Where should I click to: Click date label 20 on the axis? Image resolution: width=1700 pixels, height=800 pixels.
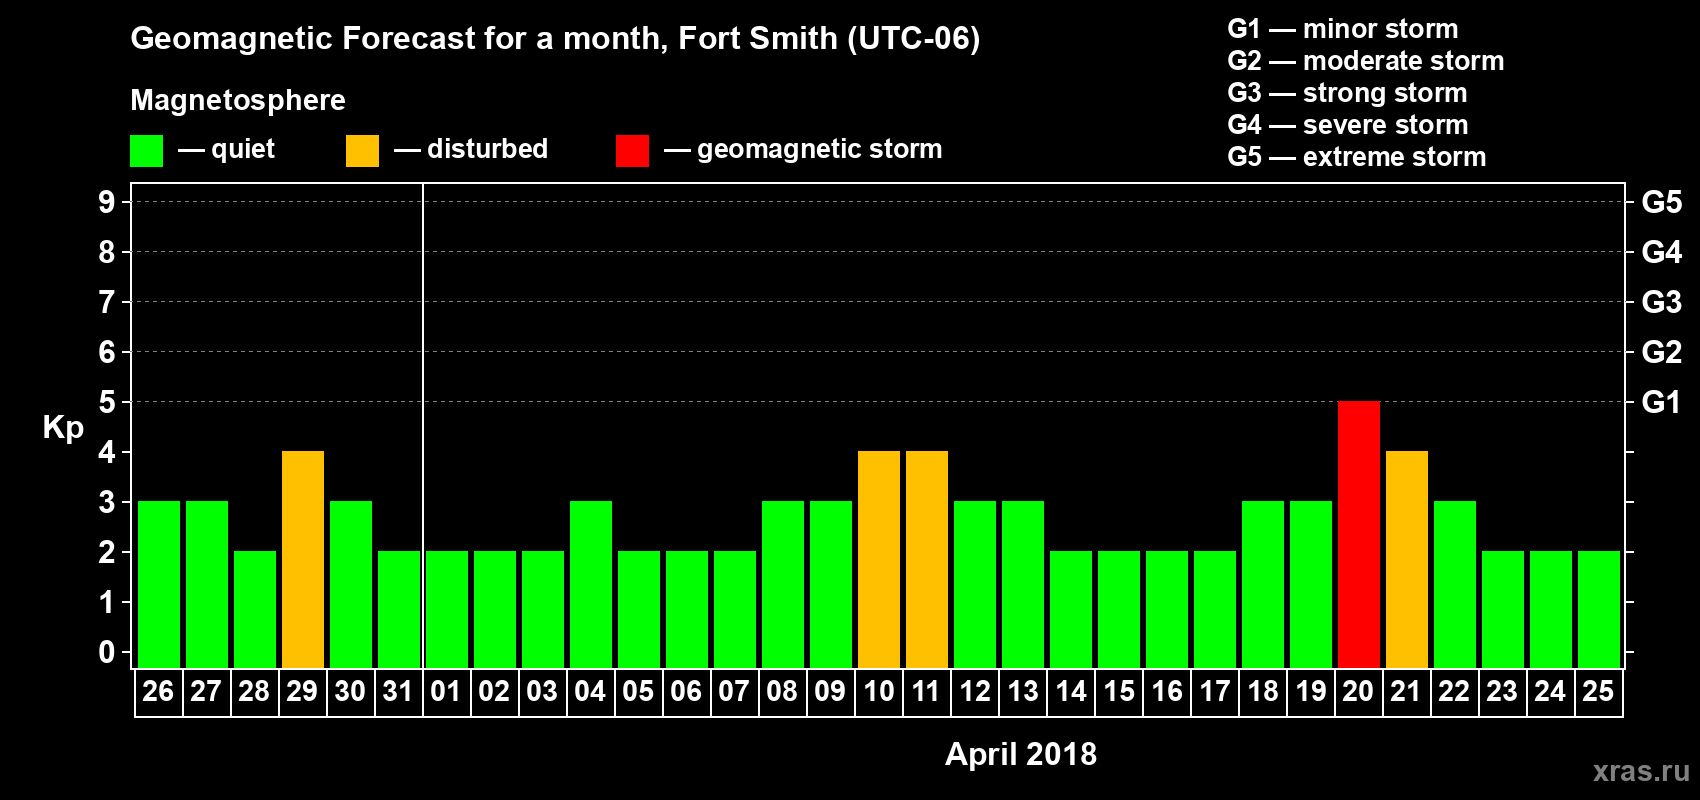click(x=1358, y=691)
